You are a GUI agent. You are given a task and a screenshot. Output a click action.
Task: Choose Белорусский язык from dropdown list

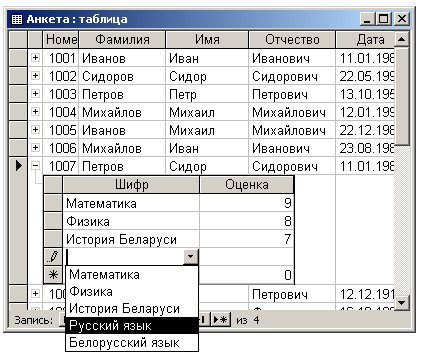[132, 343]
